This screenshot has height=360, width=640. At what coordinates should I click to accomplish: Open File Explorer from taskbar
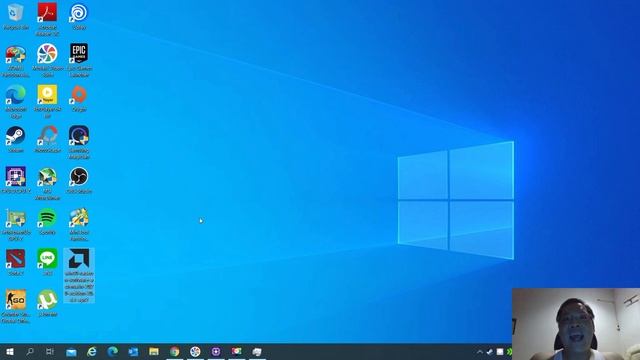point(153,351)
